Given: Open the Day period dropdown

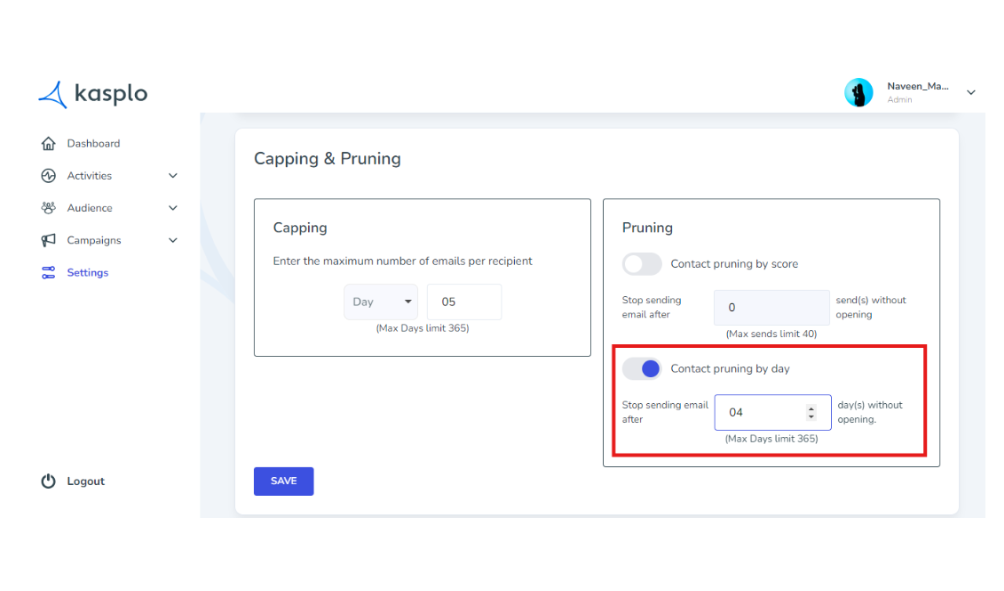Looking at the screenshot, I should click(x=381, y=302).
